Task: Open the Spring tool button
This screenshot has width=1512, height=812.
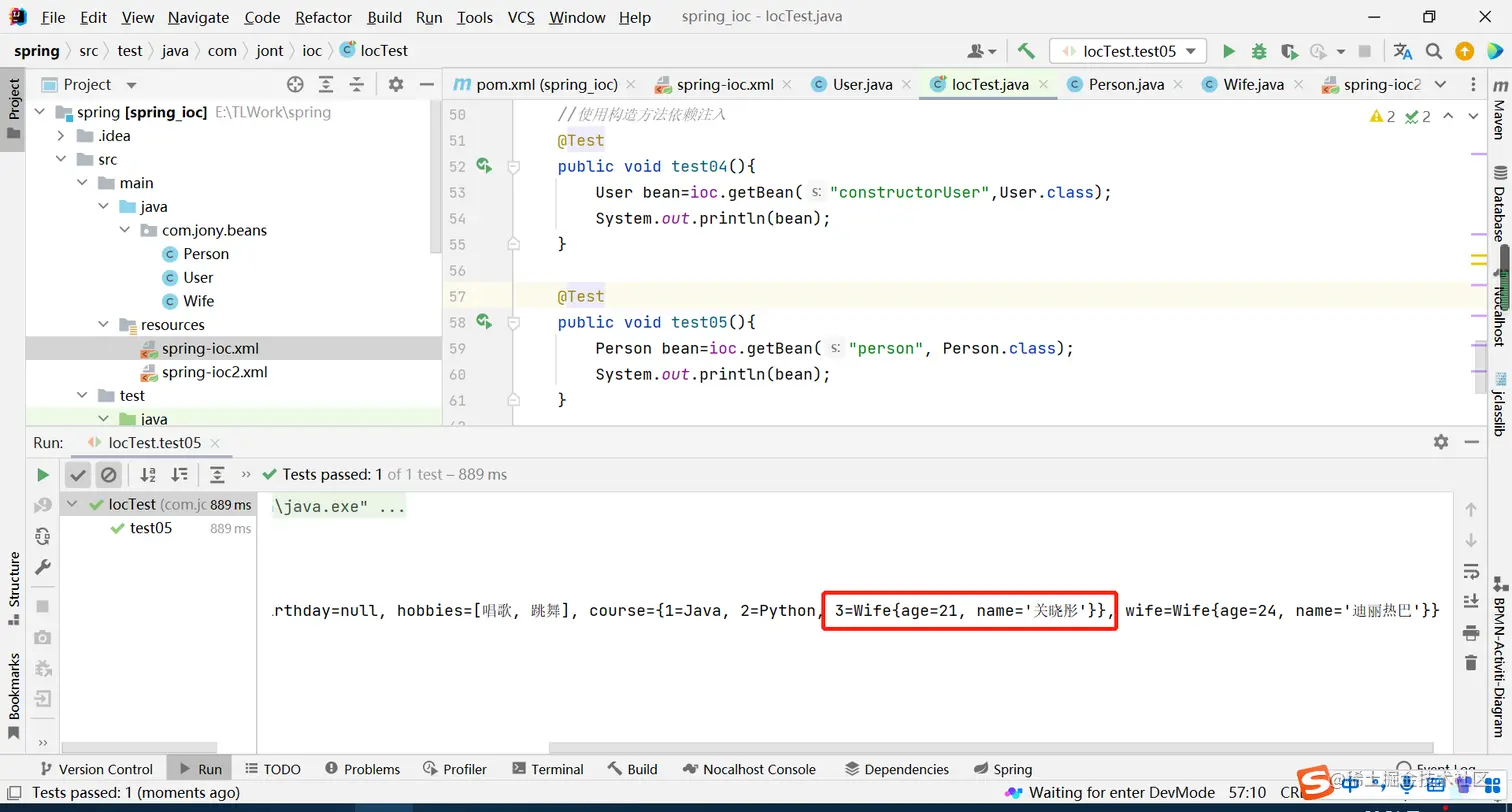Action: pos(1002,769)
